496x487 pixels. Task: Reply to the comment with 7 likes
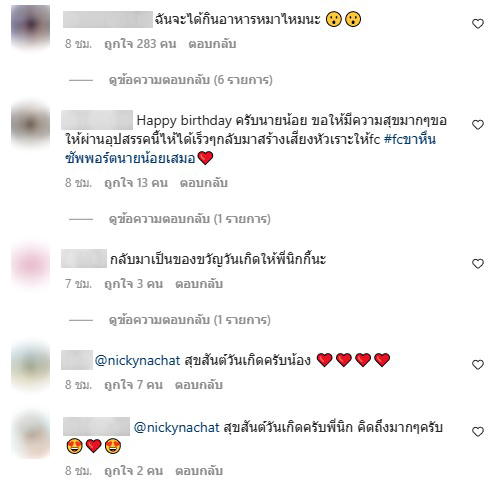199,385
